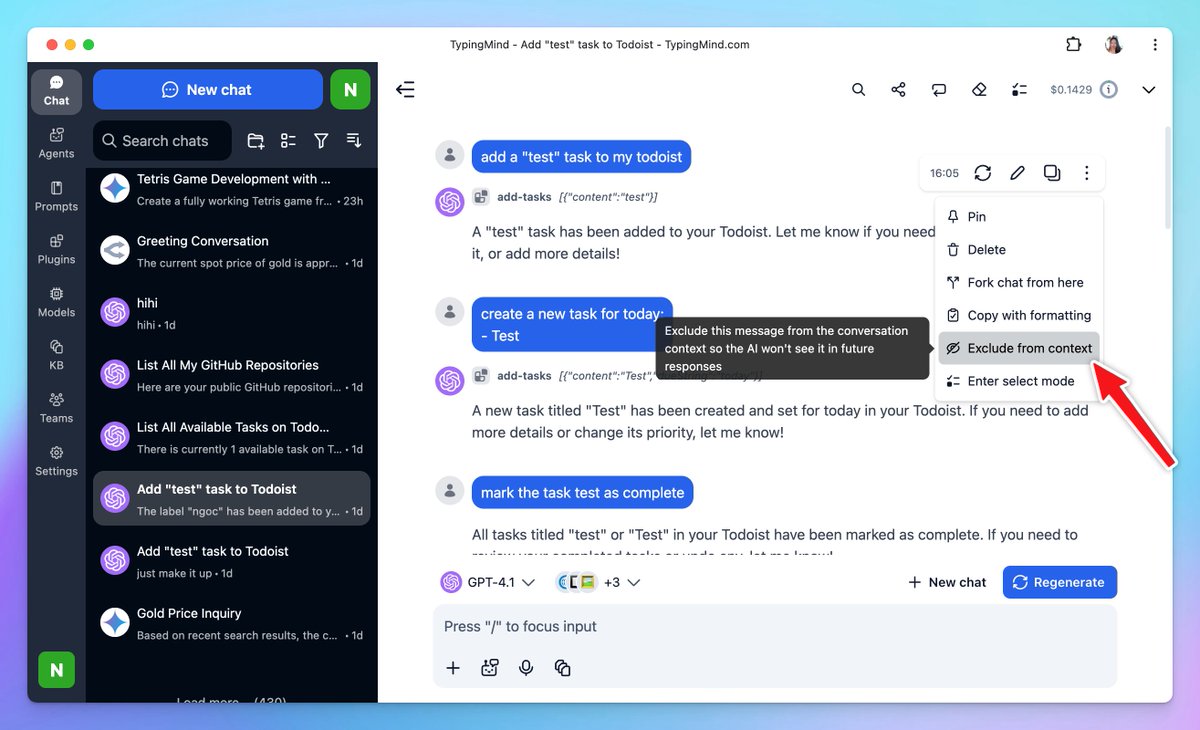Regenerate the last response
Image resolution: width=1200 pixels, height=730 pixels.
(x=1059, y=582)
